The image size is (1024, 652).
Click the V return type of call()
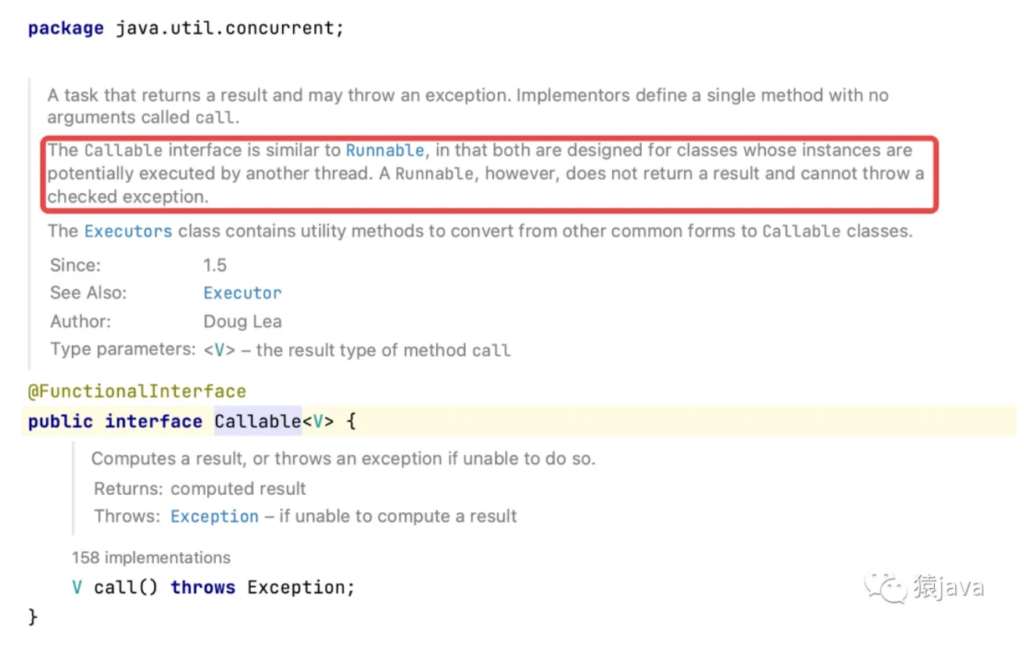pyautogui.click(x=77, y=587)
